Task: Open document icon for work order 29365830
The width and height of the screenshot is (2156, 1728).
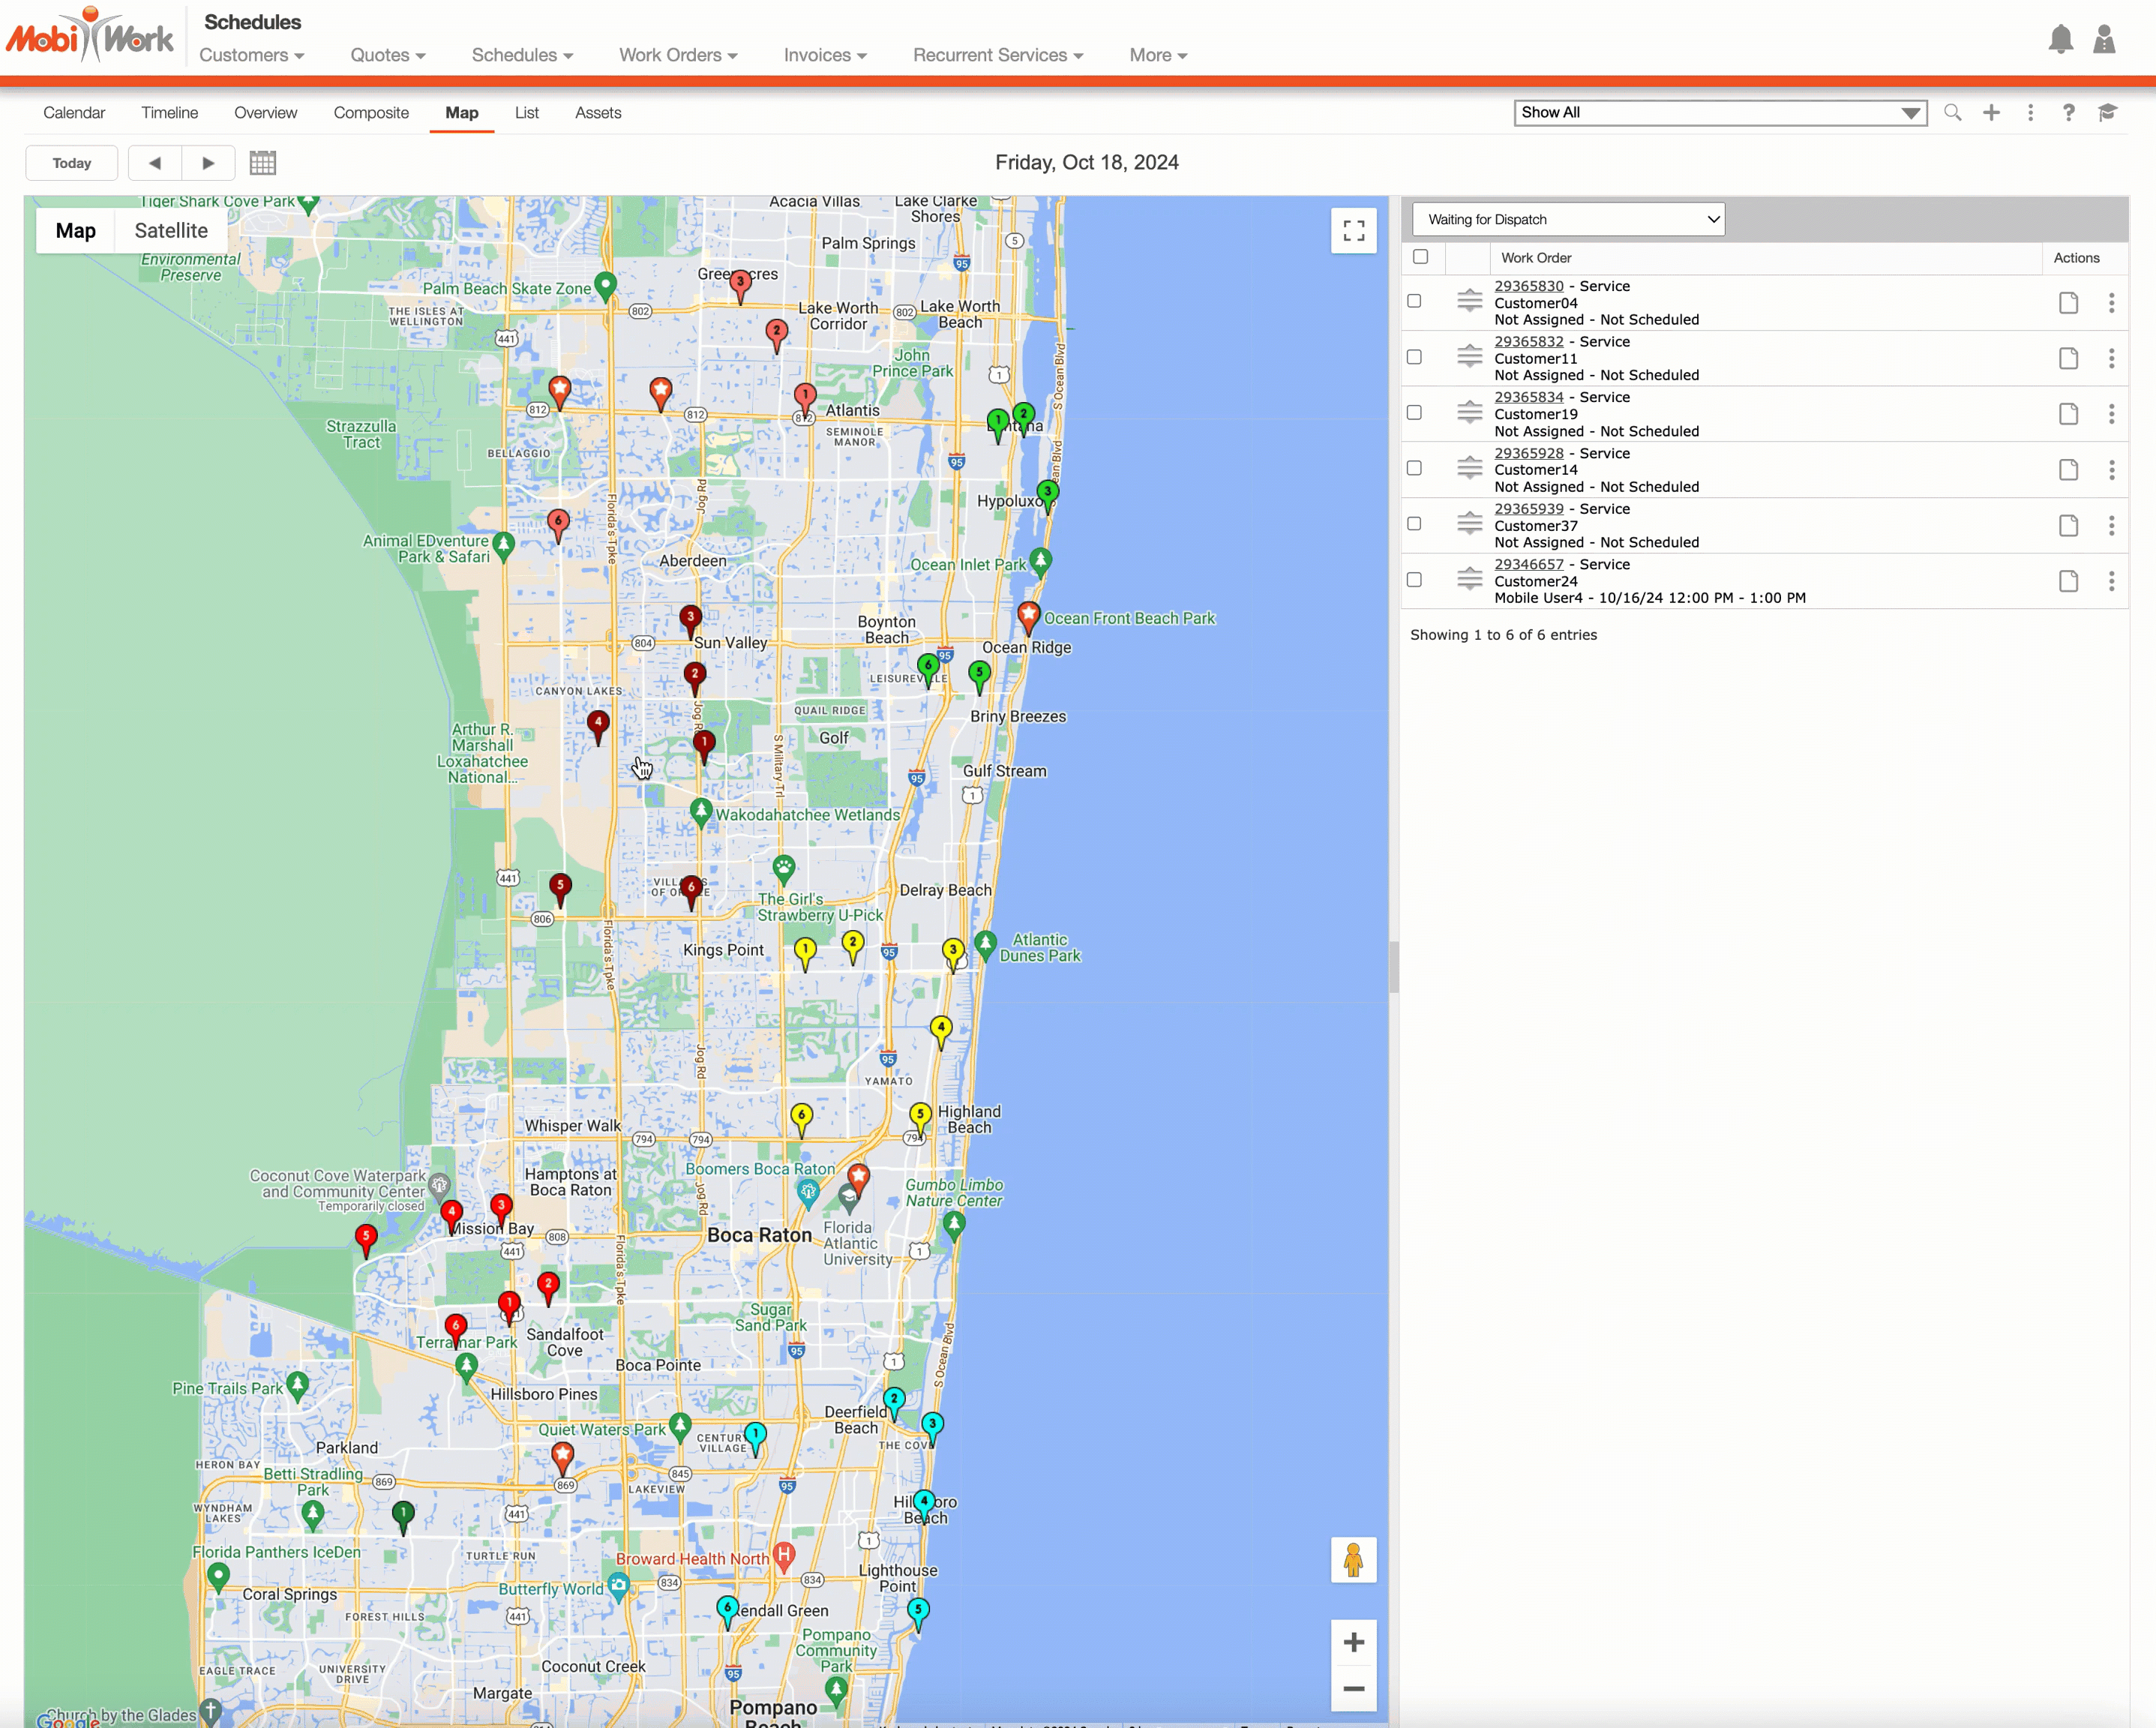Action: click(2068, 303)
